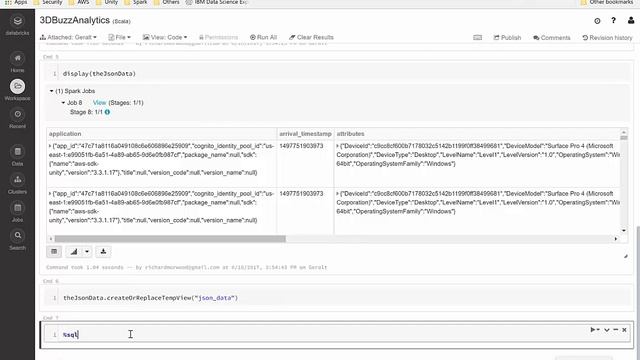Click the createOrReplaceTempView code line
The image size is (640, 360).
pyautogui.click(x=150, y=298)
